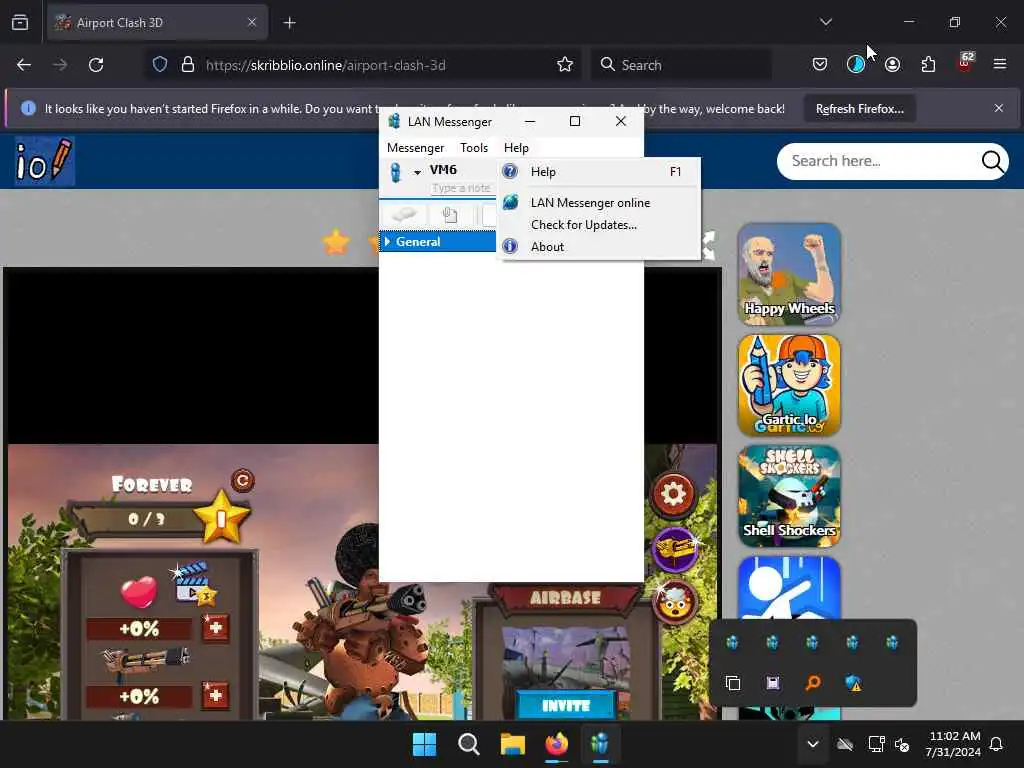Open the Gartic.io game thumbnail
The height and width of the screenshot is (768, 1024).
pos(789,385)
